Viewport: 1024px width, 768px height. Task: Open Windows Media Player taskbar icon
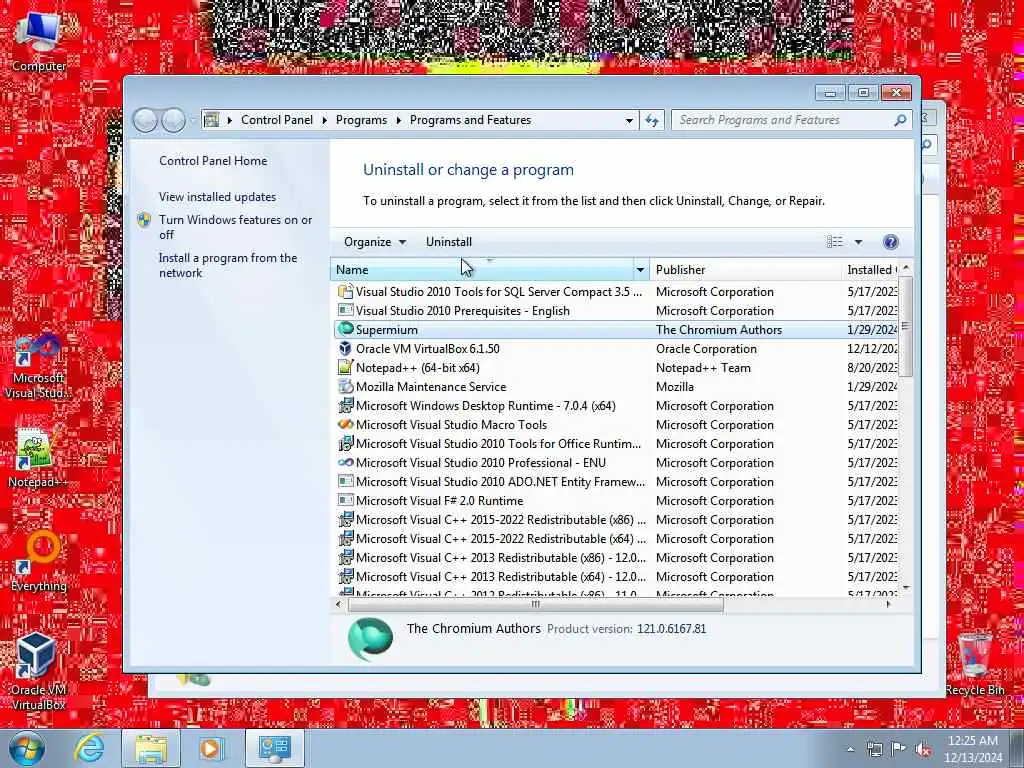(211, 748)
